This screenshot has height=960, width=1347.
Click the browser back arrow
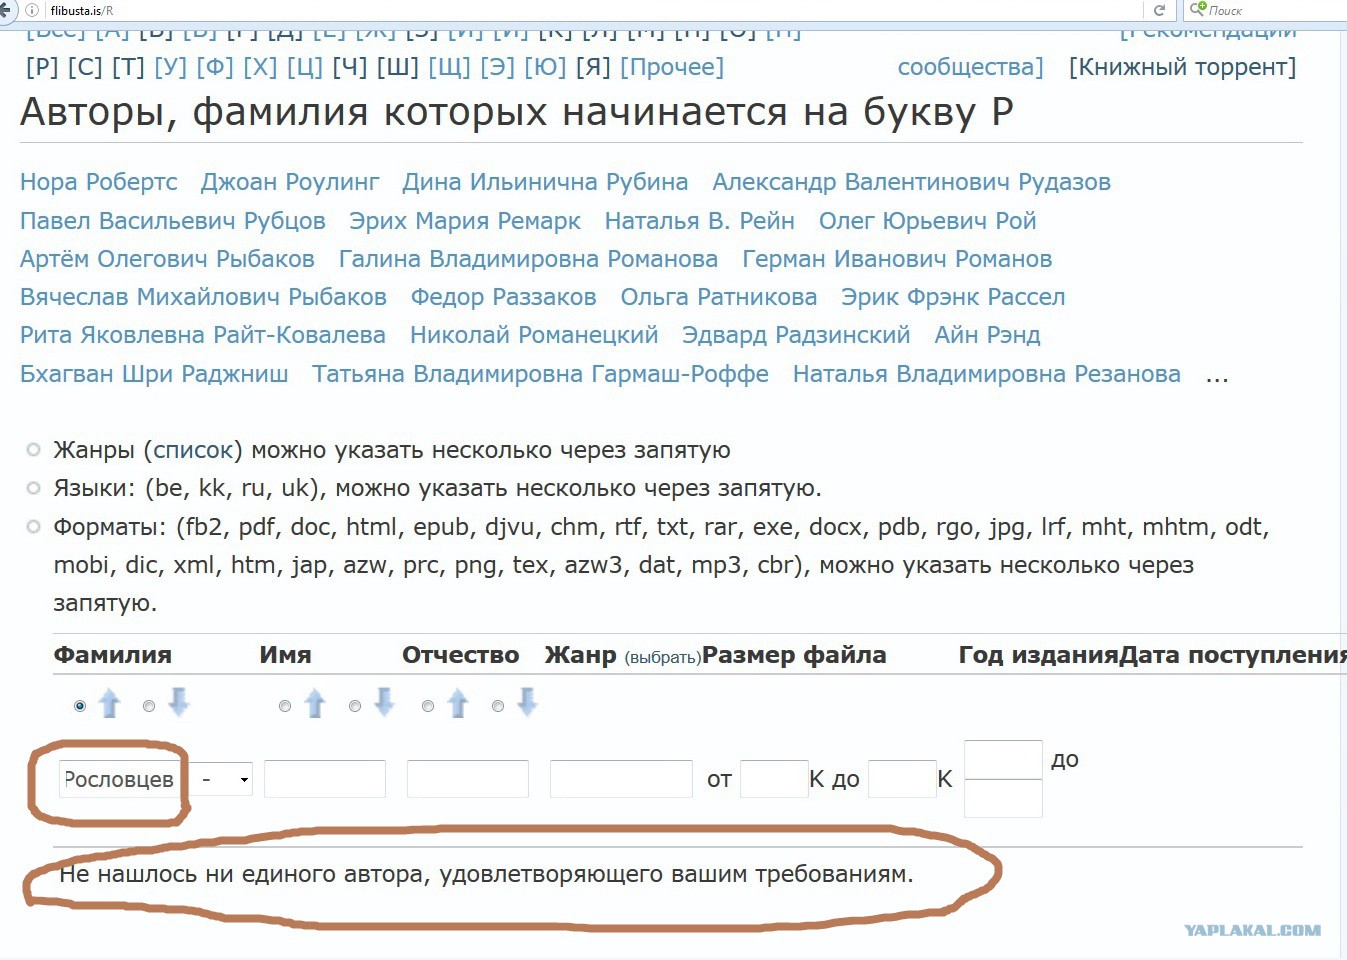(x=6, y=10)
